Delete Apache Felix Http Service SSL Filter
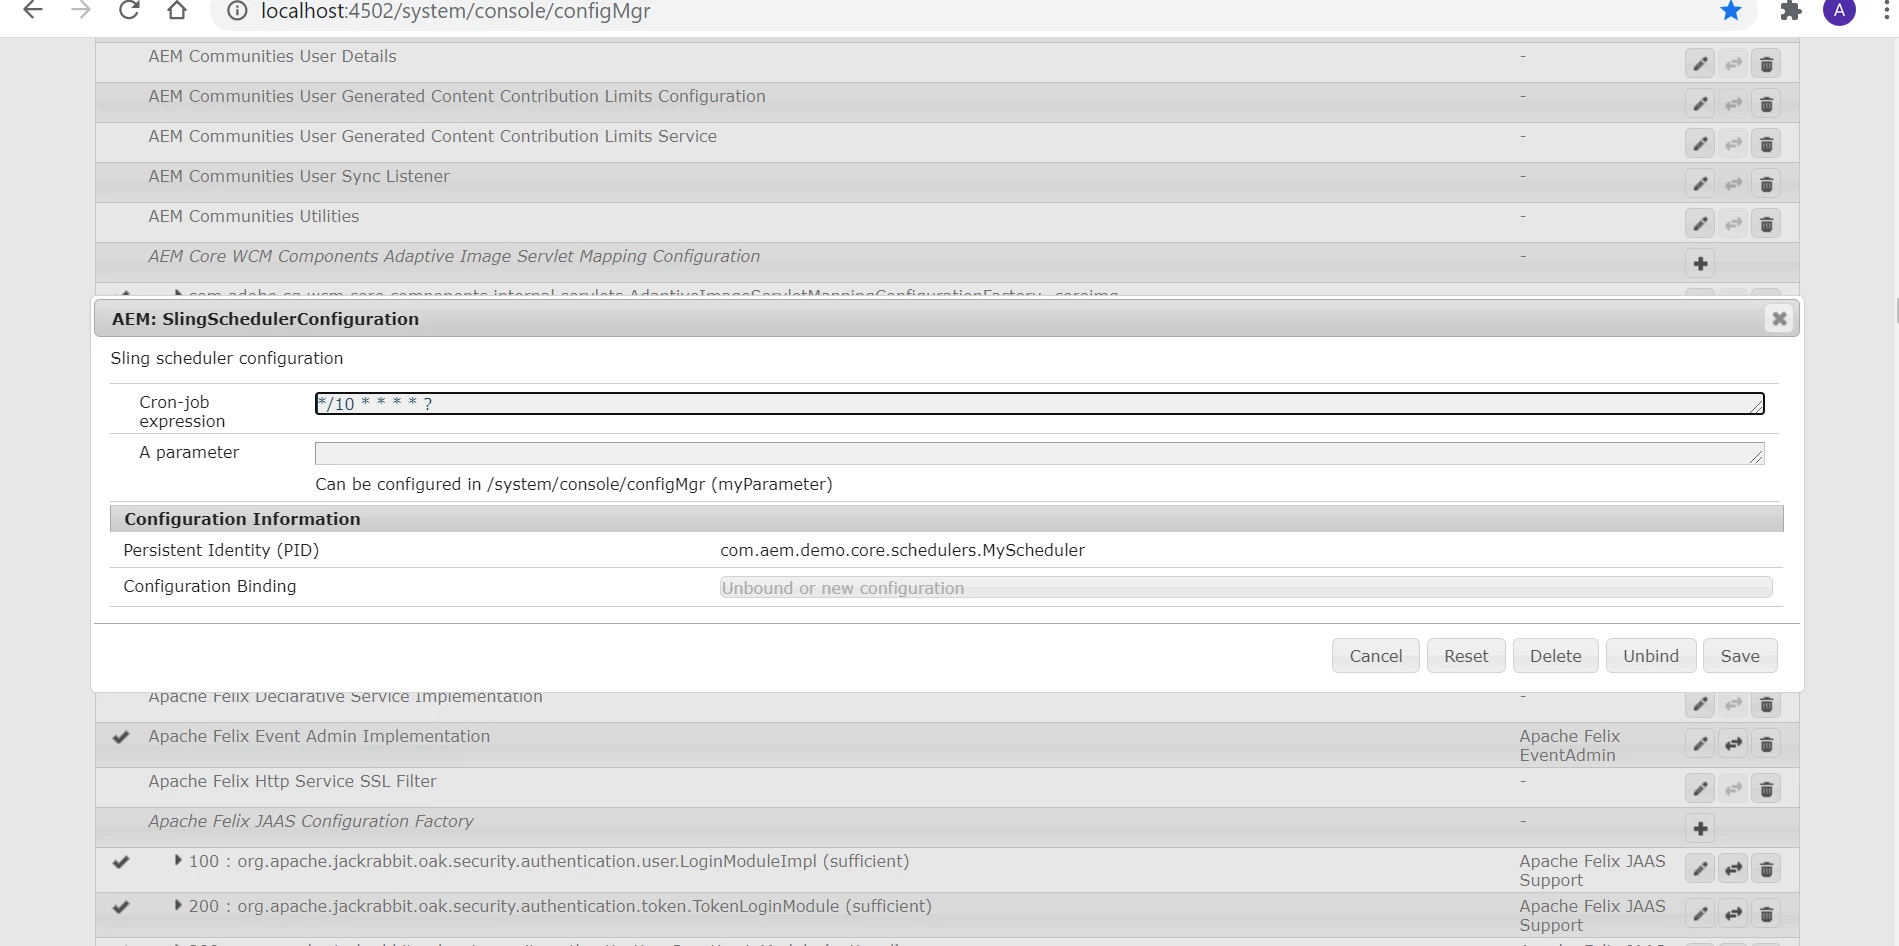1899x946 pixels. 1766,789
